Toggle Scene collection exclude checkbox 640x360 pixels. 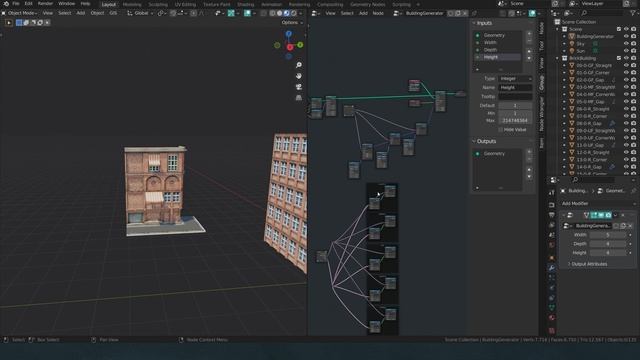click(x=619, y=29)
